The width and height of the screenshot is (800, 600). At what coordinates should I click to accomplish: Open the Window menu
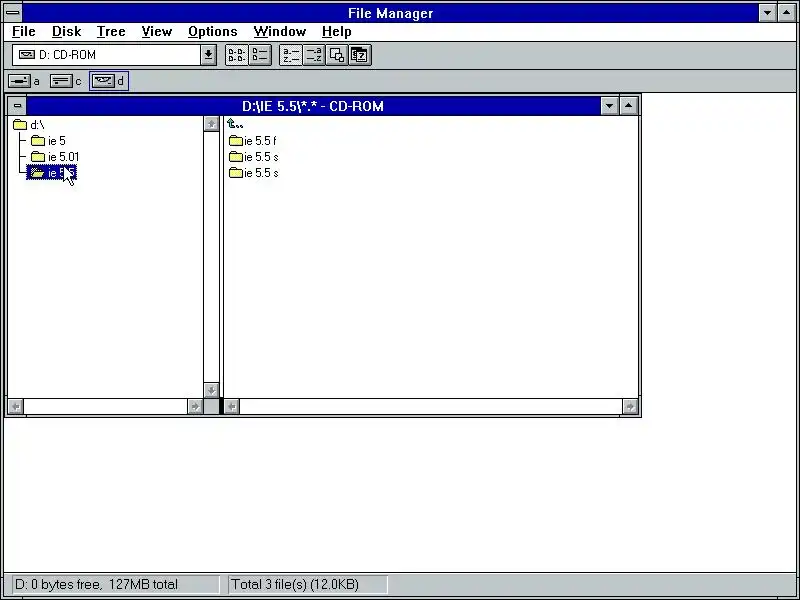pos(280,32)
